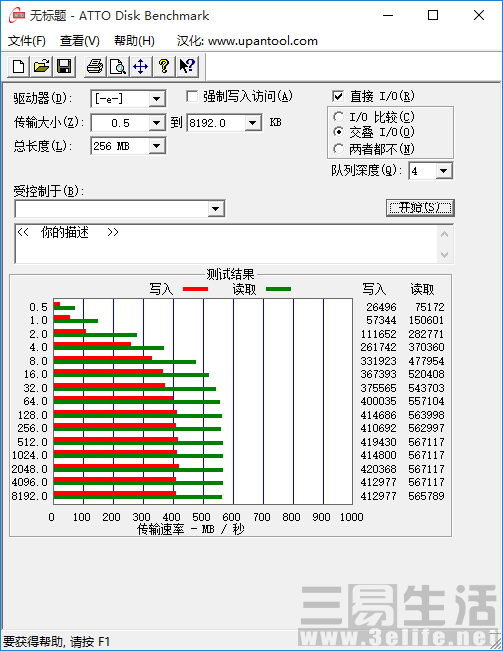503x651 pixels.
Task: Expand the 受控制于 combo box
Action: 215,208
